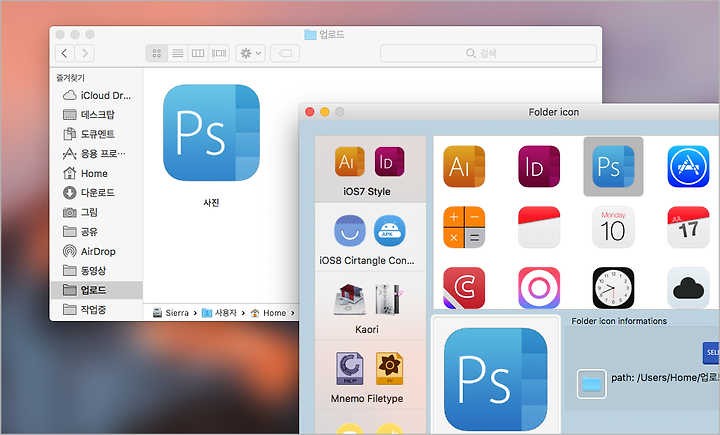Click the Finder tags button

coord(285,53)
